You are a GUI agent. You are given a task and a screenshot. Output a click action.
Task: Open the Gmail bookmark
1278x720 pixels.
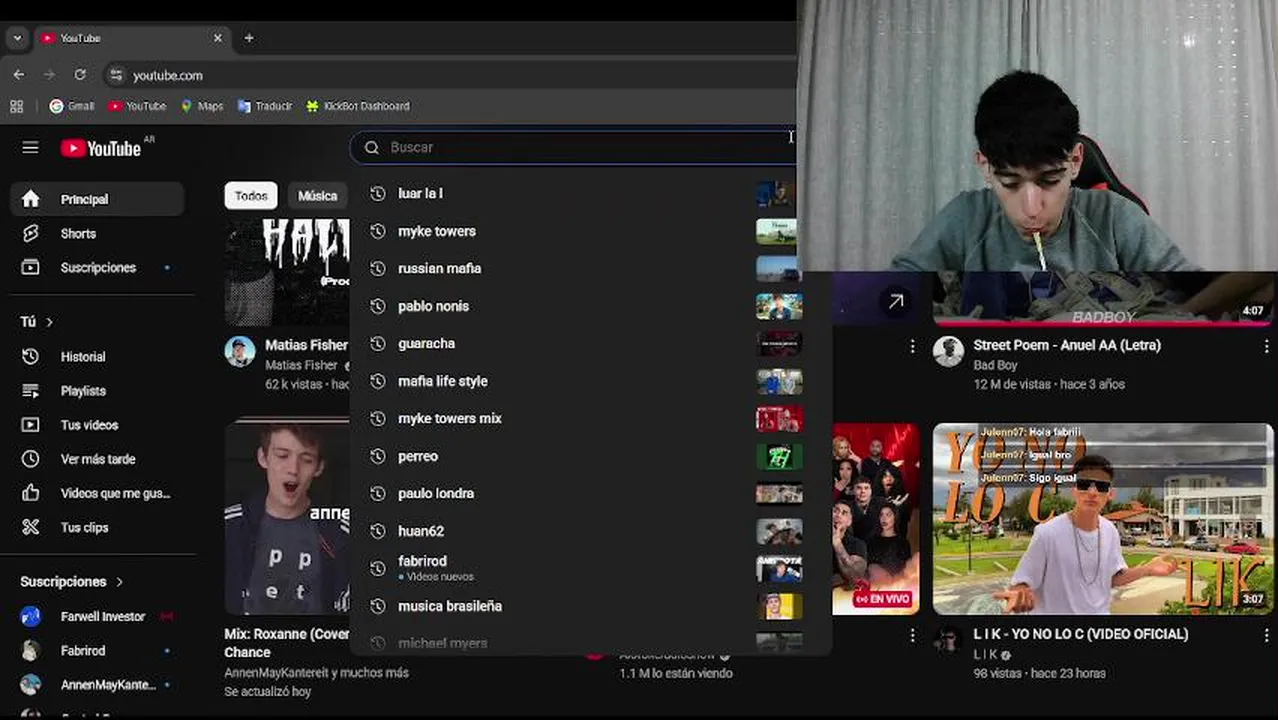pyautogui.click(x=72, y=106)
